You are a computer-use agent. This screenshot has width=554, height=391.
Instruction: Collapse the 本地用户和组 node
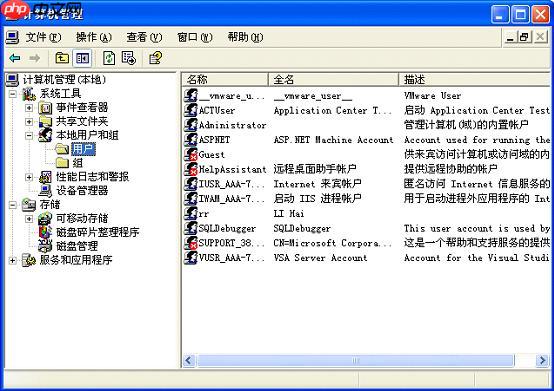tap(29, 136)
